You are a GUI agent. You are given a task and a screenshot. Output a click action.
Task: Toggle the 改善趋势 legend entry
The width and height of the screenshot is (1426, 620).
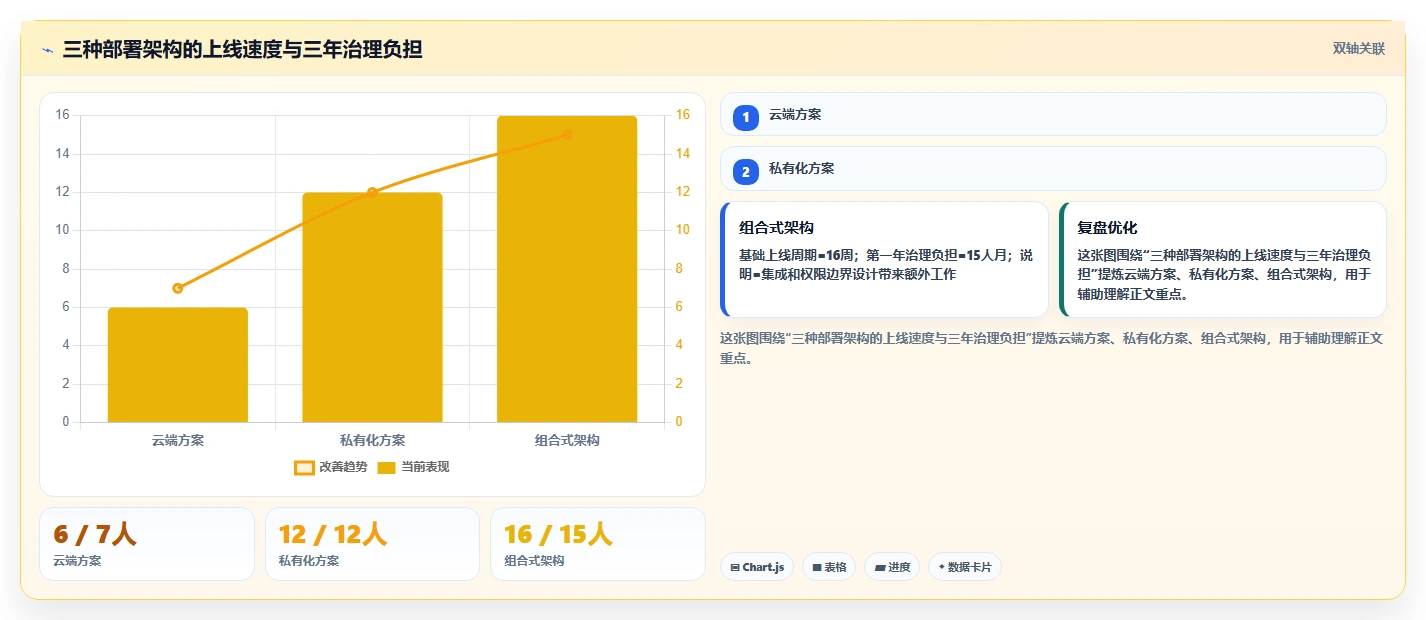[x=331, y=467]
